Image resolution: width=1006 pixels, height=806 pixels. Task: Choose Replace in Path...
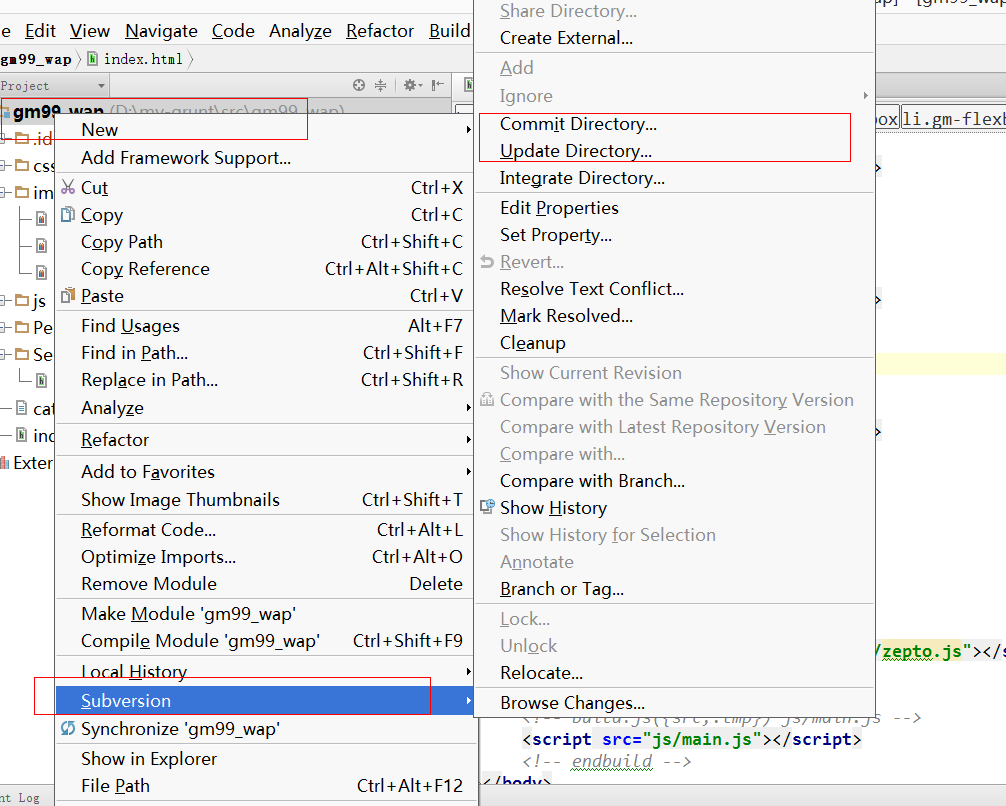pos(265,380)
